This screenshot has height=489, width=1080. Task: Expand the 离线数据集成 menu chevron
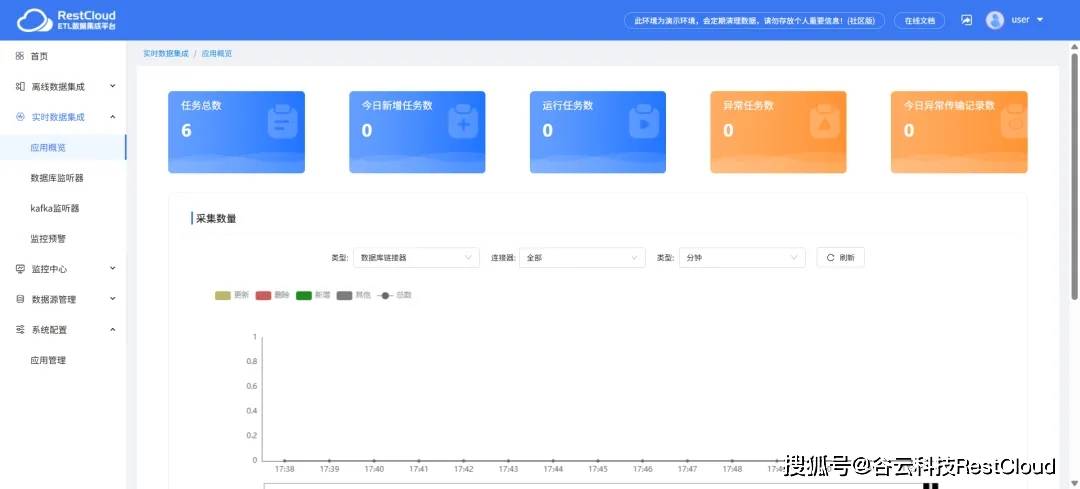[x=113, y=86]
